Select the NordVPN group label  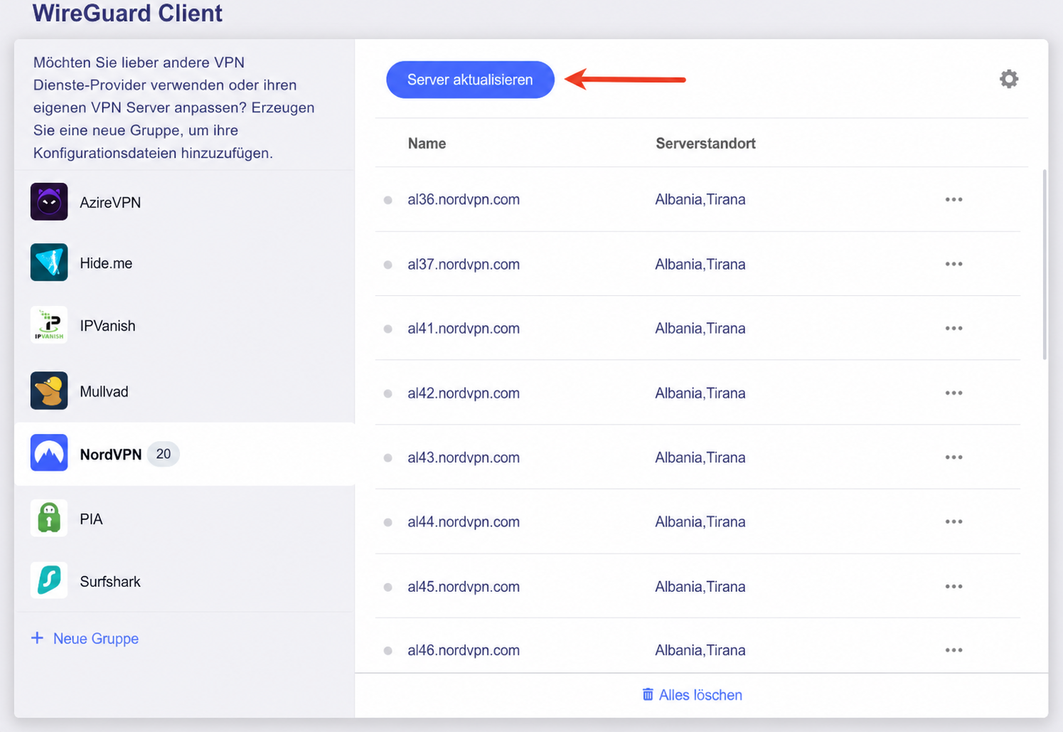point(111,454)
